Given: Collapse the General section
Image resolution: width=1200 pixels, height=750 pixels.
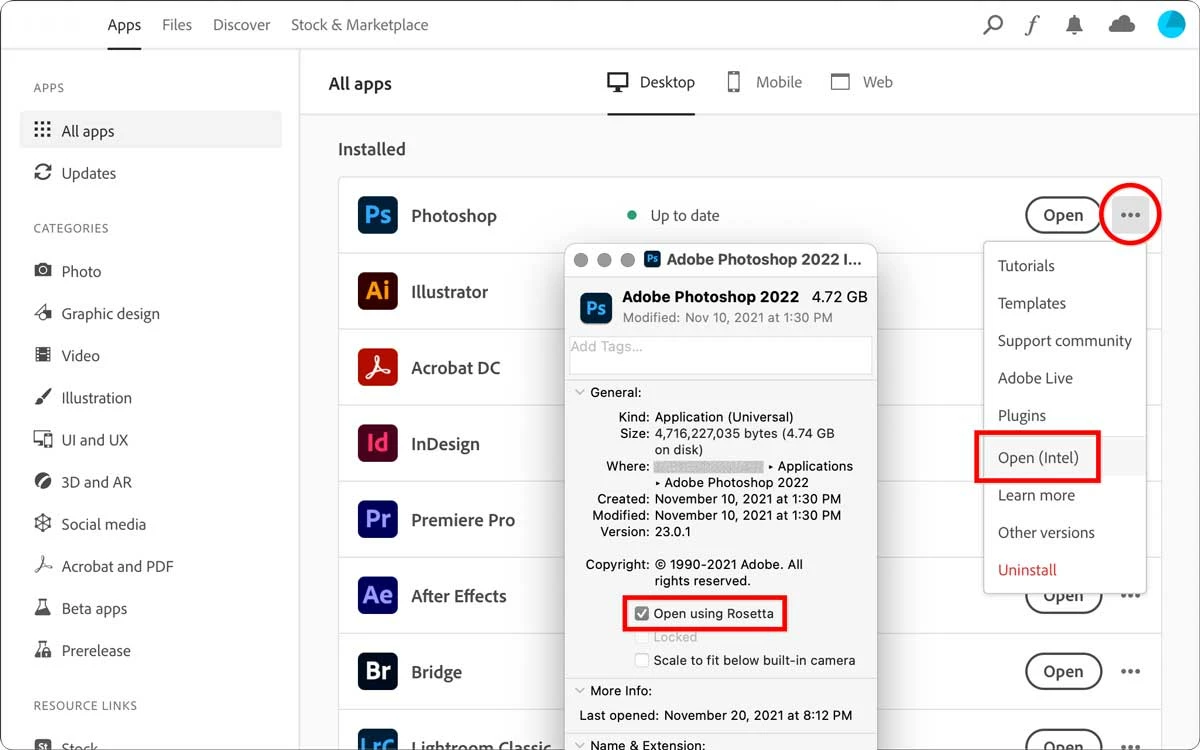Looking at the screenshot, I should pos(580,393).
